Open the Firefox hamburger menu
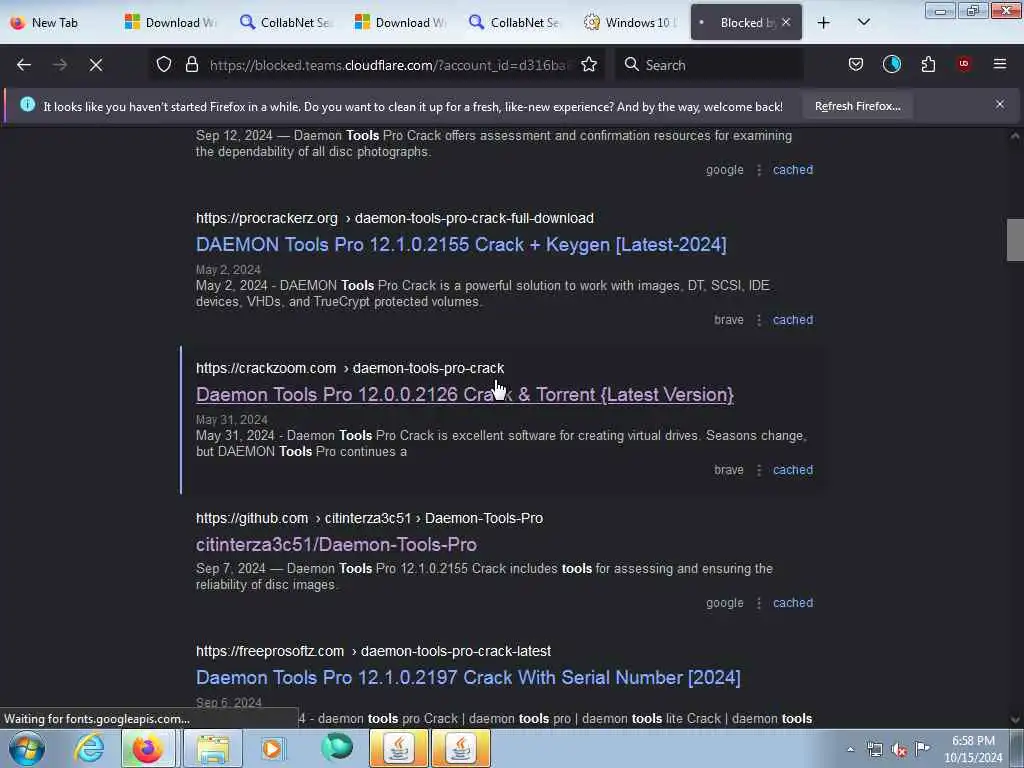Image resolution: width=1024 pixels, height=768 pixels. (1000, 65)
